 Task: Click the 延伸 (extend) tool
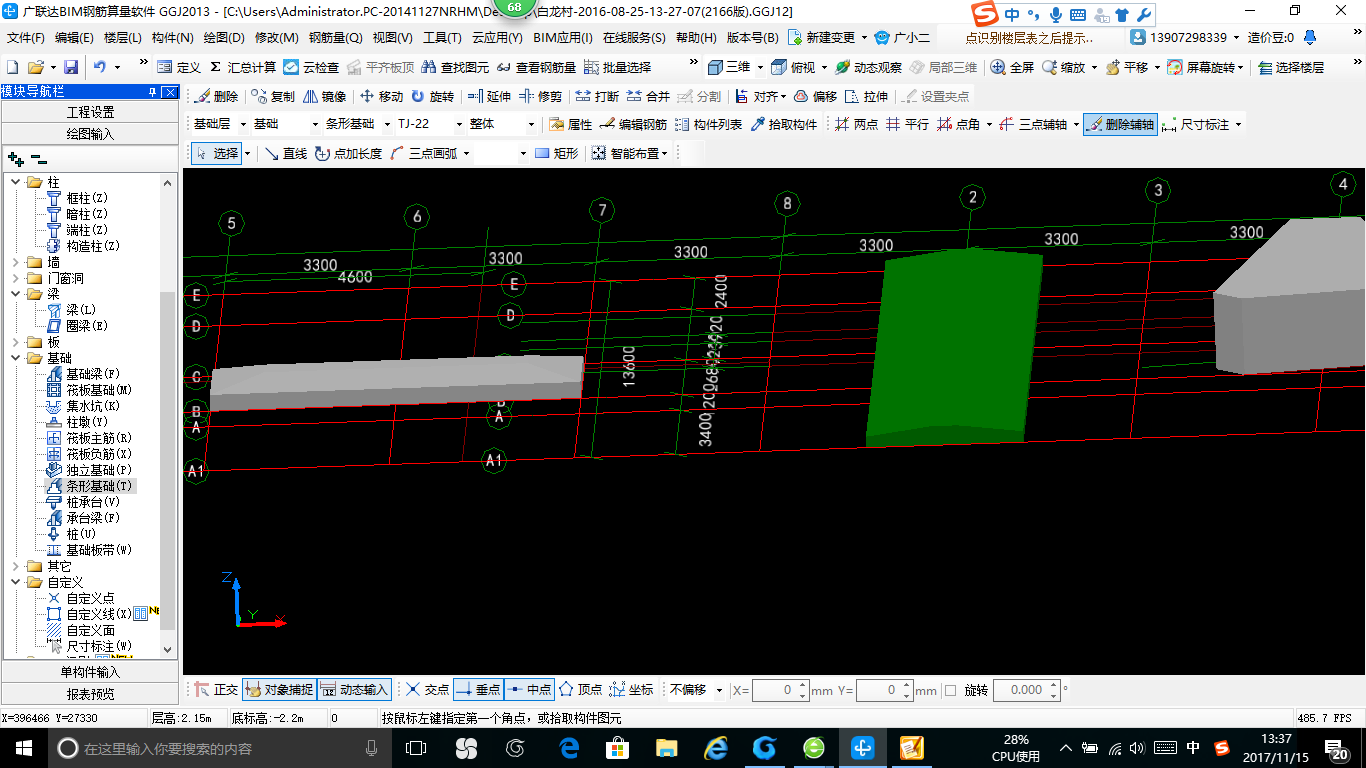(489, 97)
